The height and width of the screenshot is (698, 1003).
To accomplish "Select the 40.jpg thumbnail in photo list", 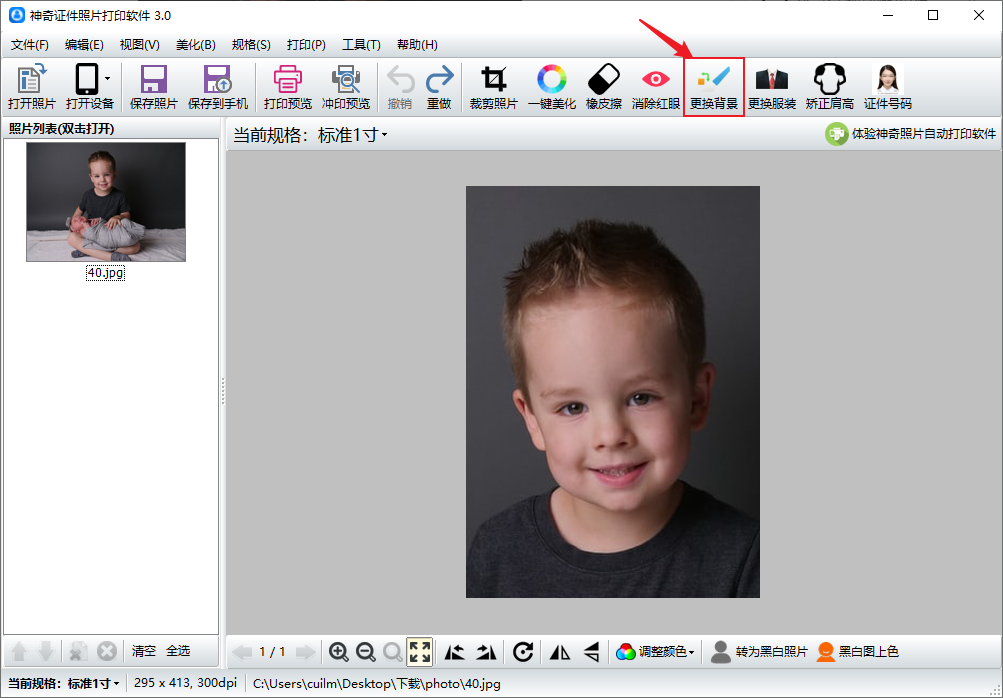I will (106, 202).
